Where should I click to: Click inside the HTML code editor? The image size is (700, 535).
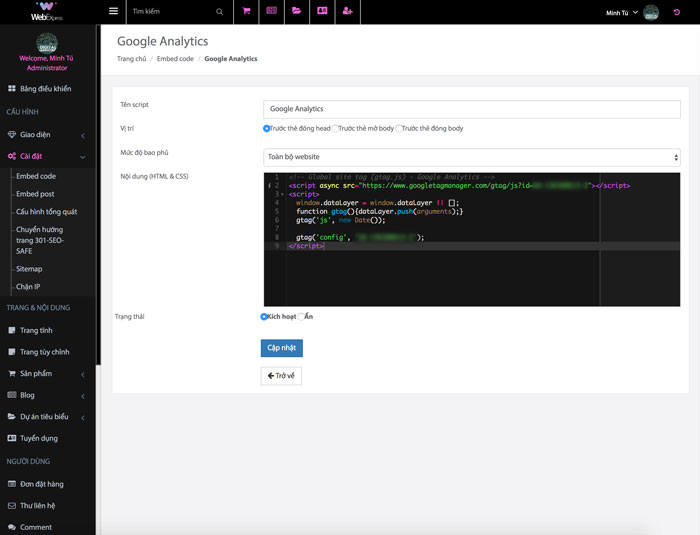coord(472,239)
